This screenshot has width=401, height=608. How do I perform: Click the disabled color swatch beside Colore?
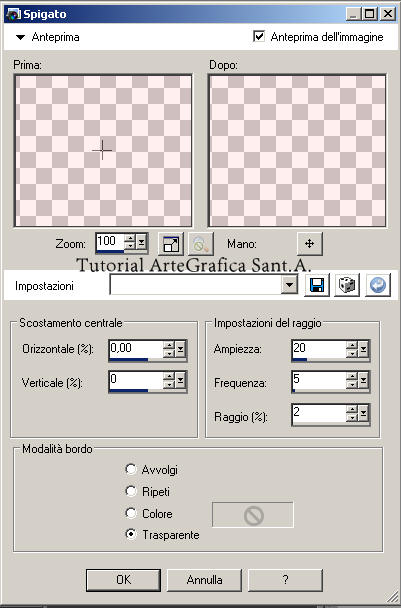[253, 515]
